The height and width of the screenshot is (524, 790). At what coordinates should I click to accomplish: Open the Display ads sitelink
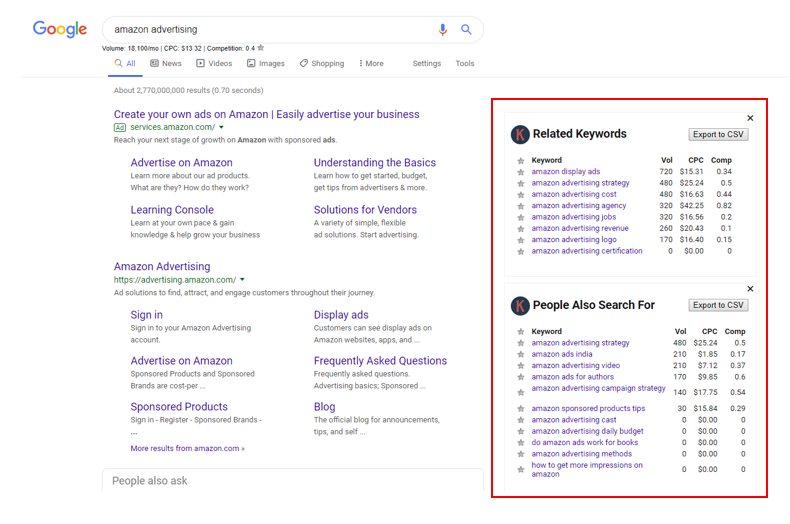click(x=341, y=315)
